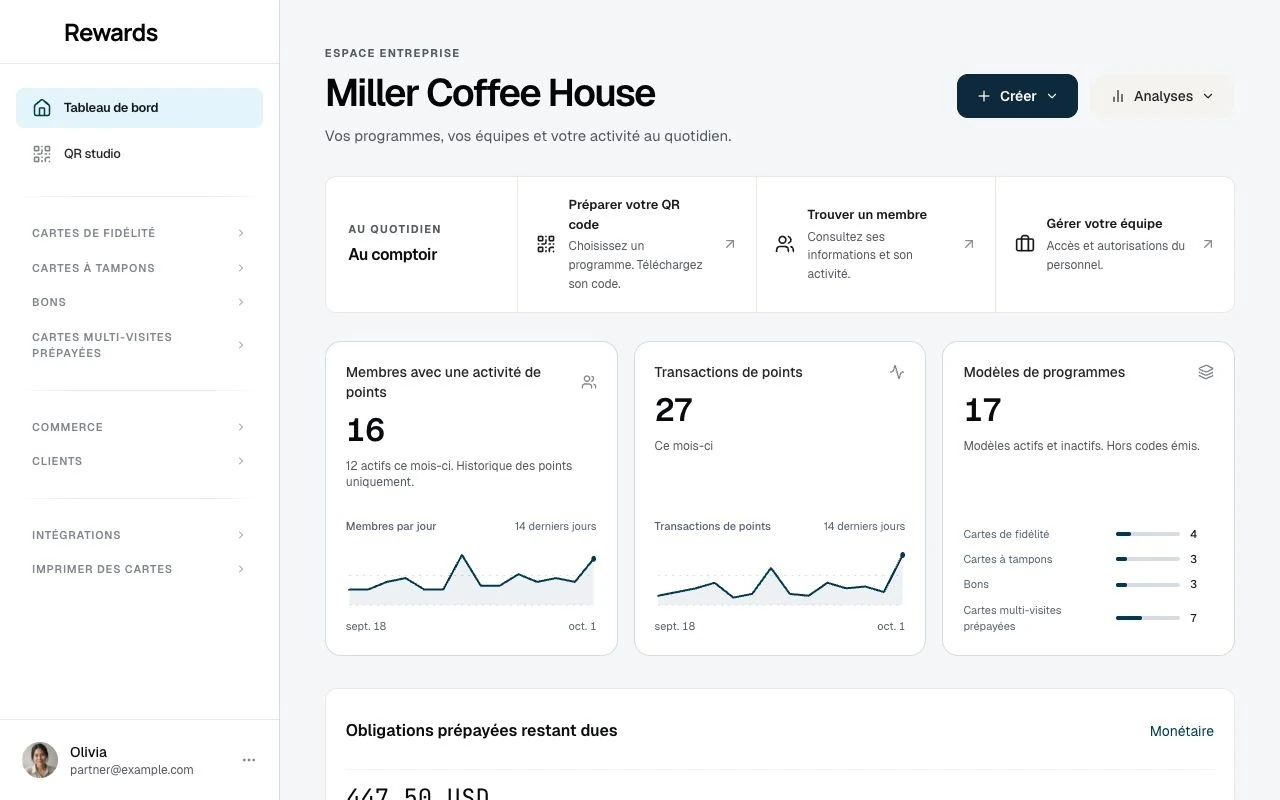Click the arrow icon on Préparer votre QR code card
Image resolution: width=1280 pixels, height=800 pixels.
pyautogui.click(x=730, y=244)
